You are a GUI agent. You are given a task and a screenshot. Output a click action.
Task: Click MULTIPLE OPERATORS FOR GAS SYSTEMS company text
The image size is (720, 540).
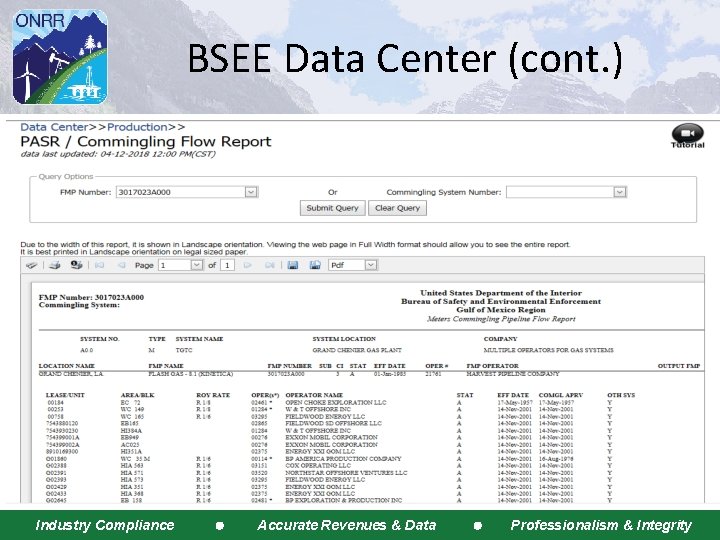pyautogui.click(x=548, y=350)
